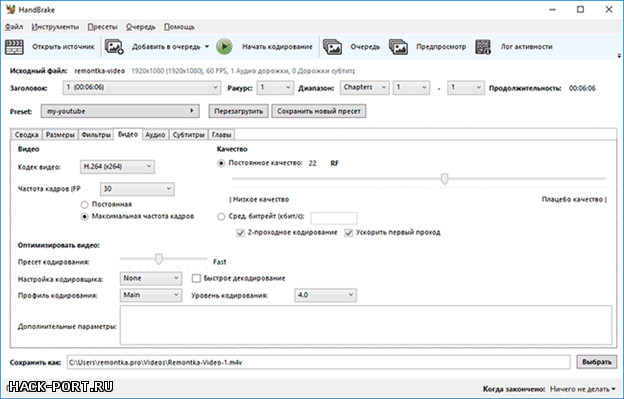
Task: Open the Заголовок title dropdown
Action: point(142,88)
